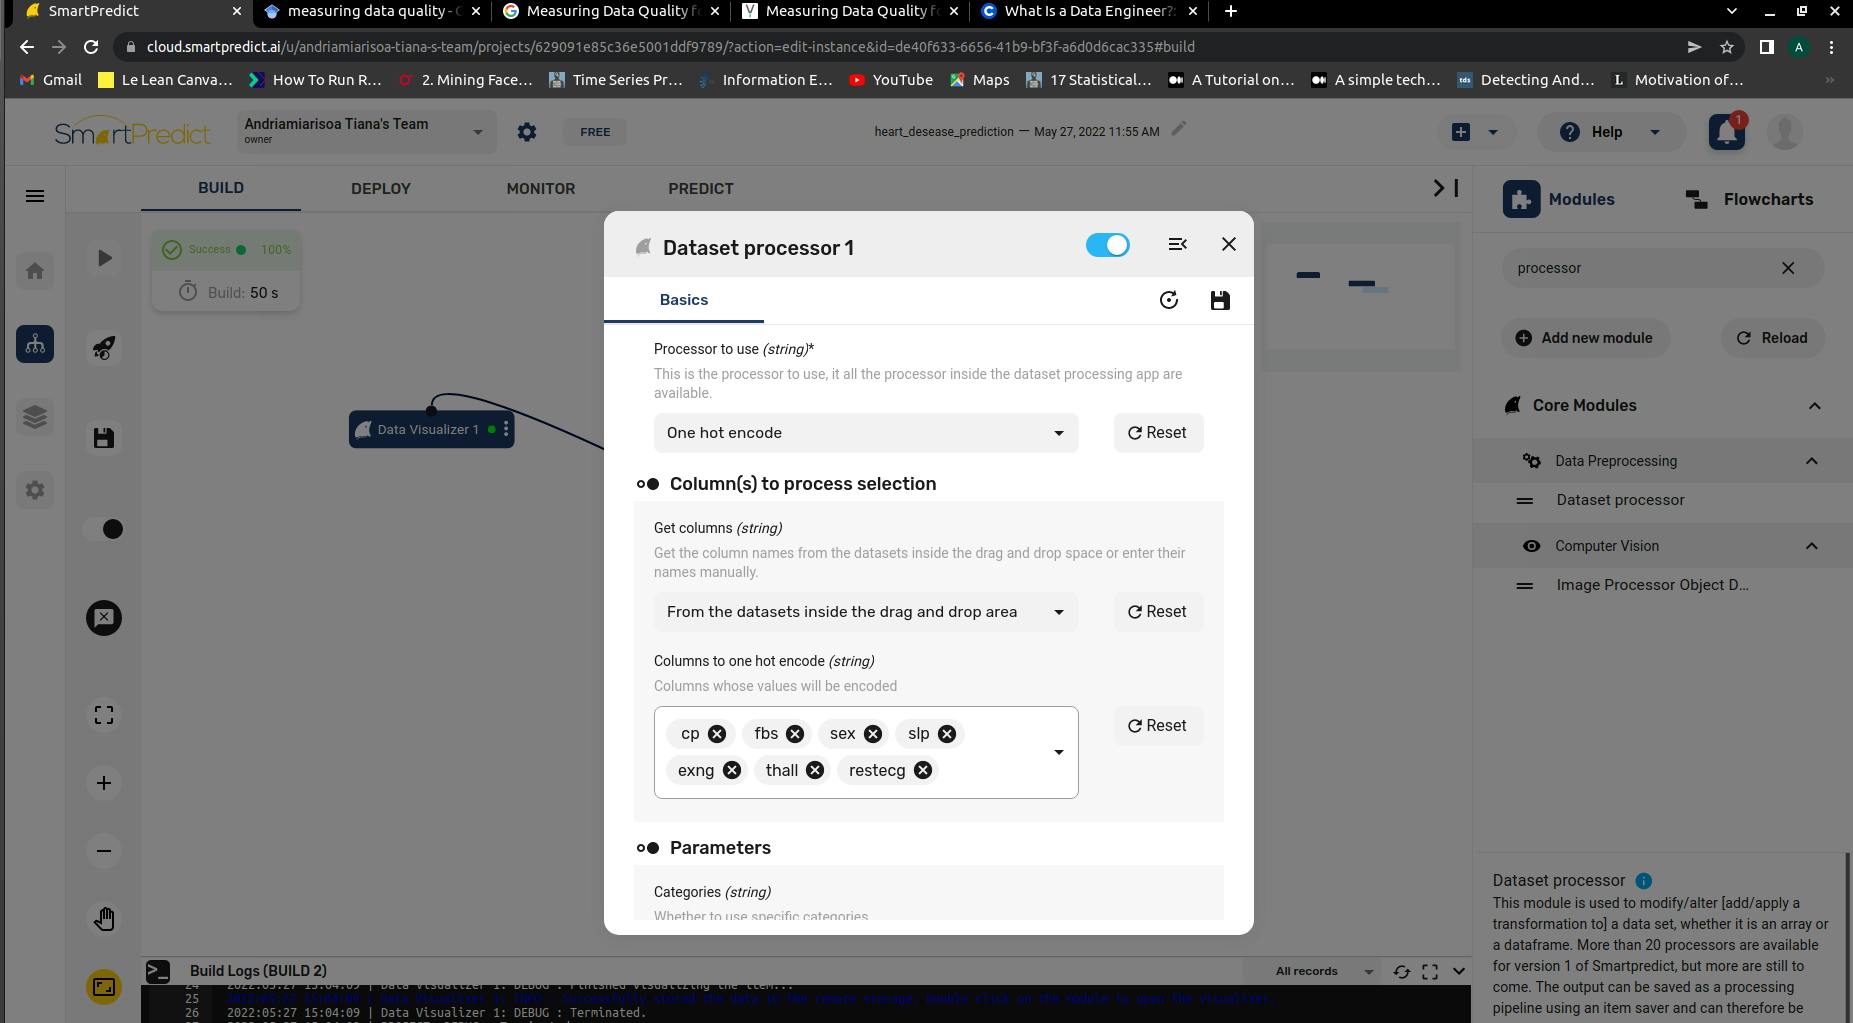Open the notifications bell
This screenshot has height=1023, width=1853.
pos(1727,132)
